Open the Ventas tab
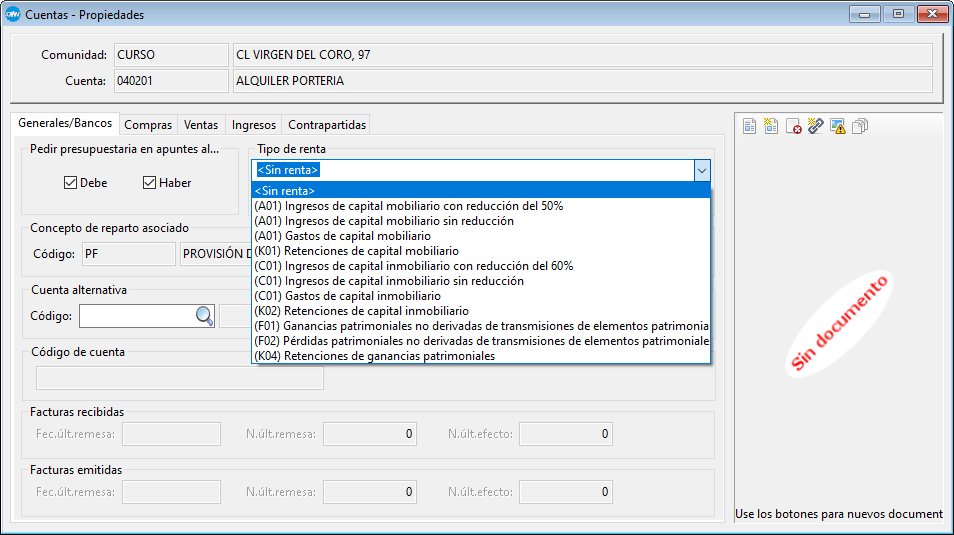The image size is (954, 535). tap(201, 125)
